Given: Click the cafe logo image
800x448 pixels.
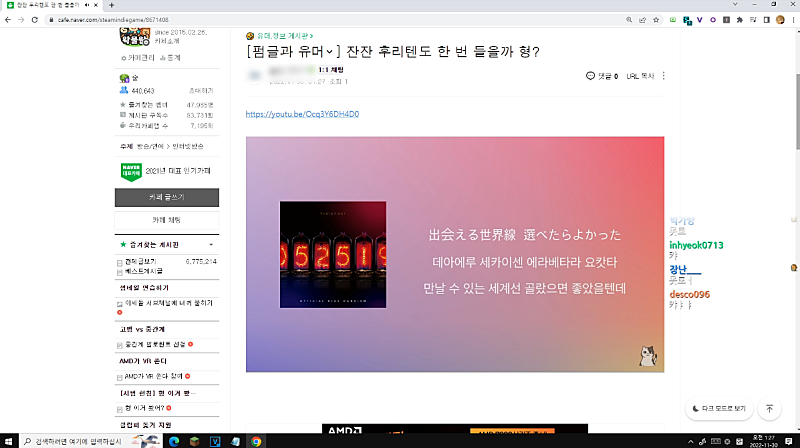Looking at the screenshot, I should [x=135, y=37].
